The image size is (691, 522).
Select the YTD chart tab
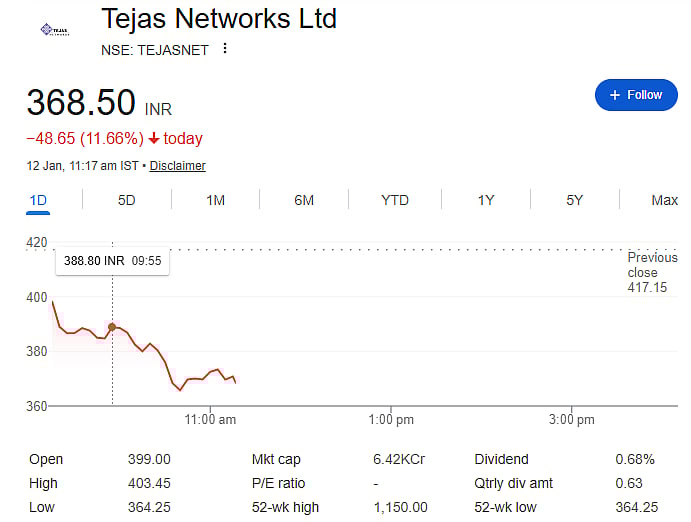click(x=395, y=200)
